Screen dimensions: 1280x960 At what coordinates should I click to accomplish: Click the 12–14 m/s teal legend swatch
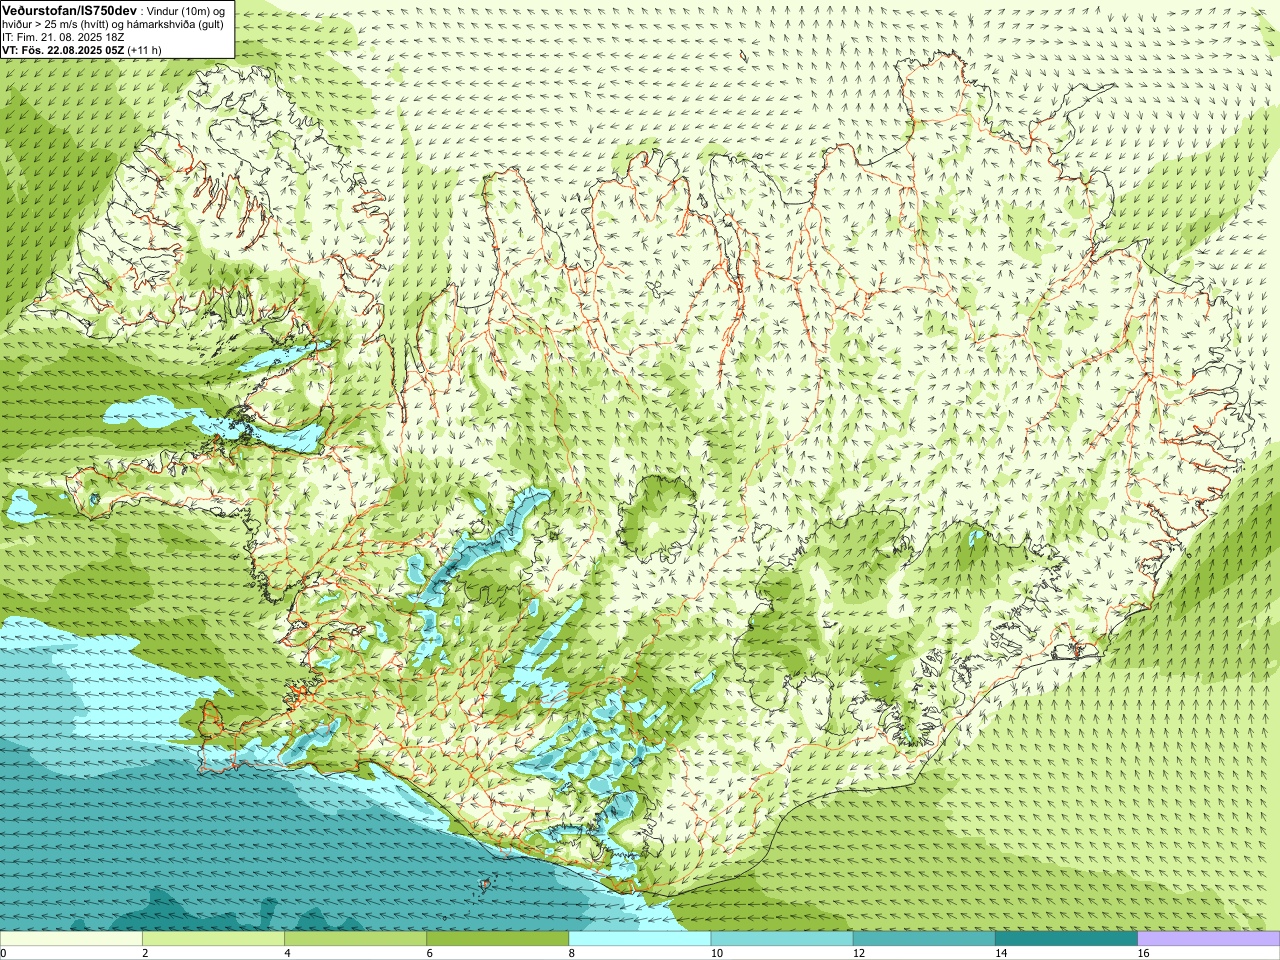click(x=924, y=939)
